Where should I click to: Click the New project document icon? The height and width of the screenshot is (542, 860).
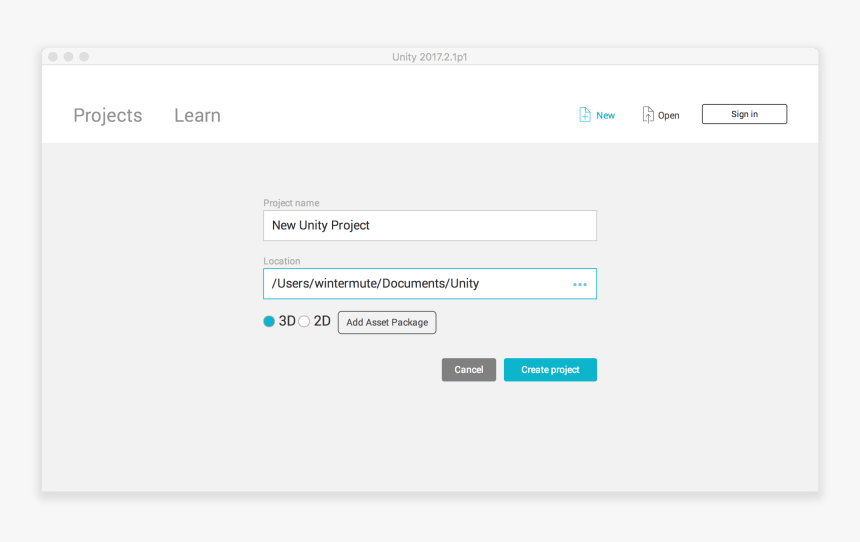point(585,115)
